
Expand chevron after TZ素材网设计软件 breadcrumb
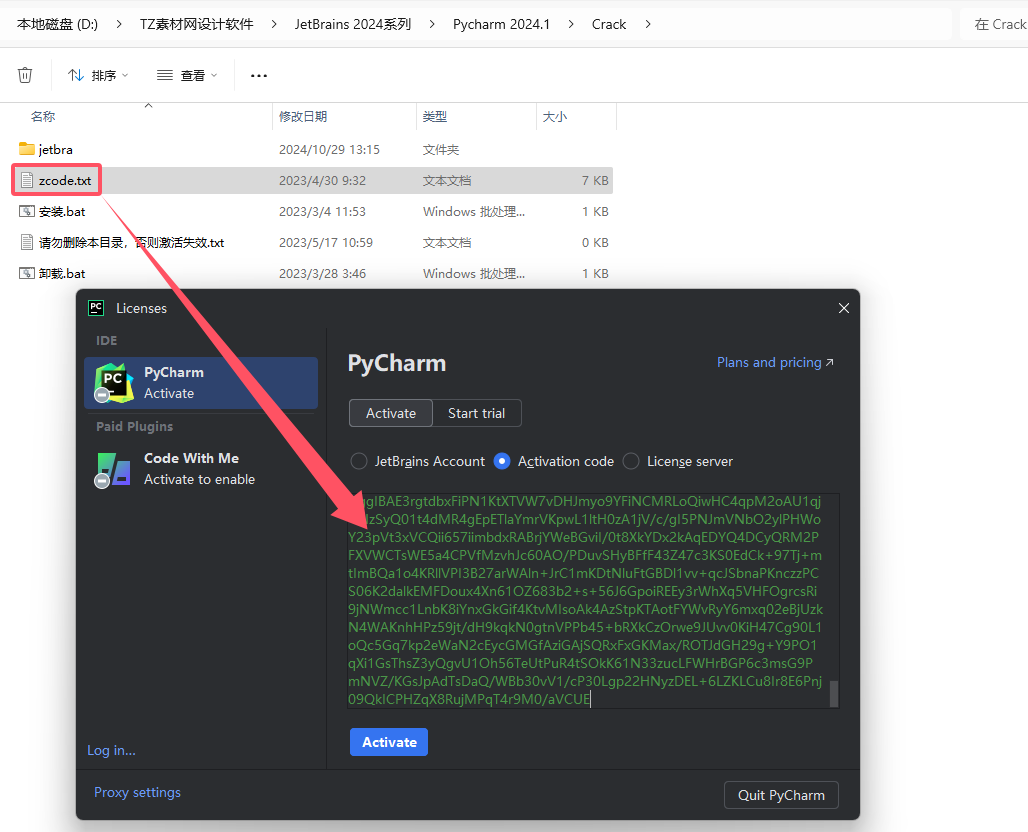pos(273,24)
